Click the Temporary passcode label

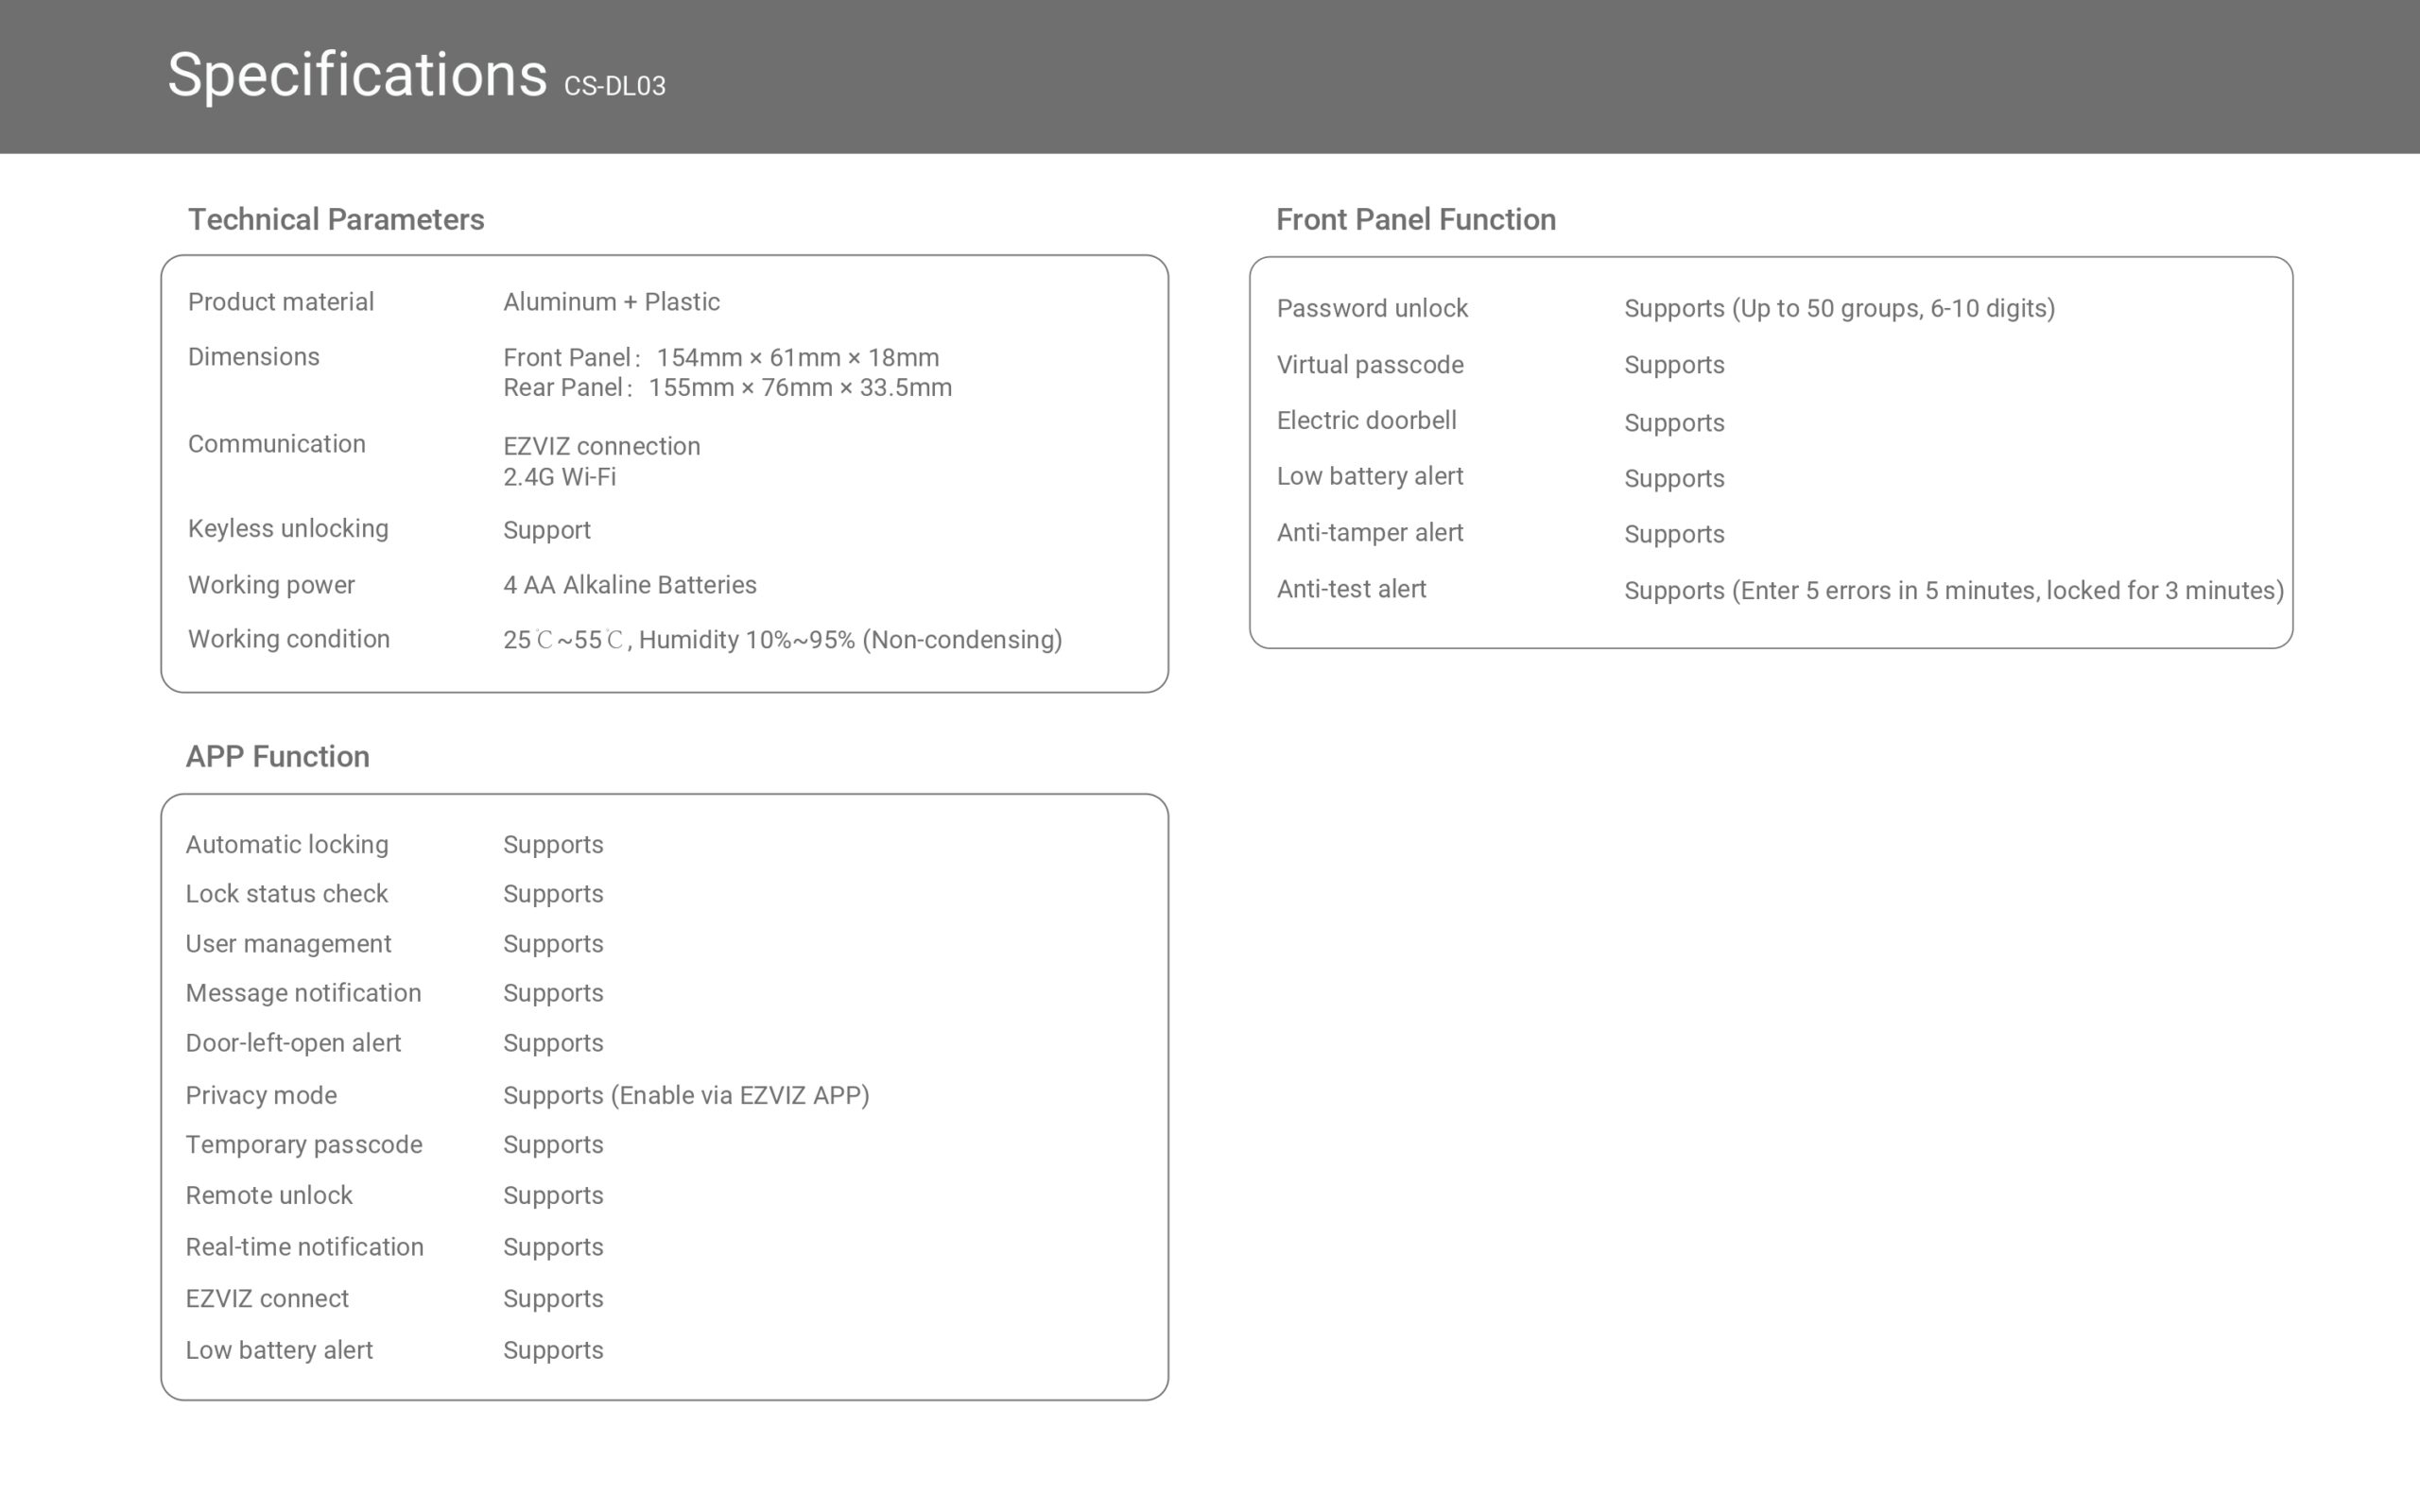point(304,1145)
